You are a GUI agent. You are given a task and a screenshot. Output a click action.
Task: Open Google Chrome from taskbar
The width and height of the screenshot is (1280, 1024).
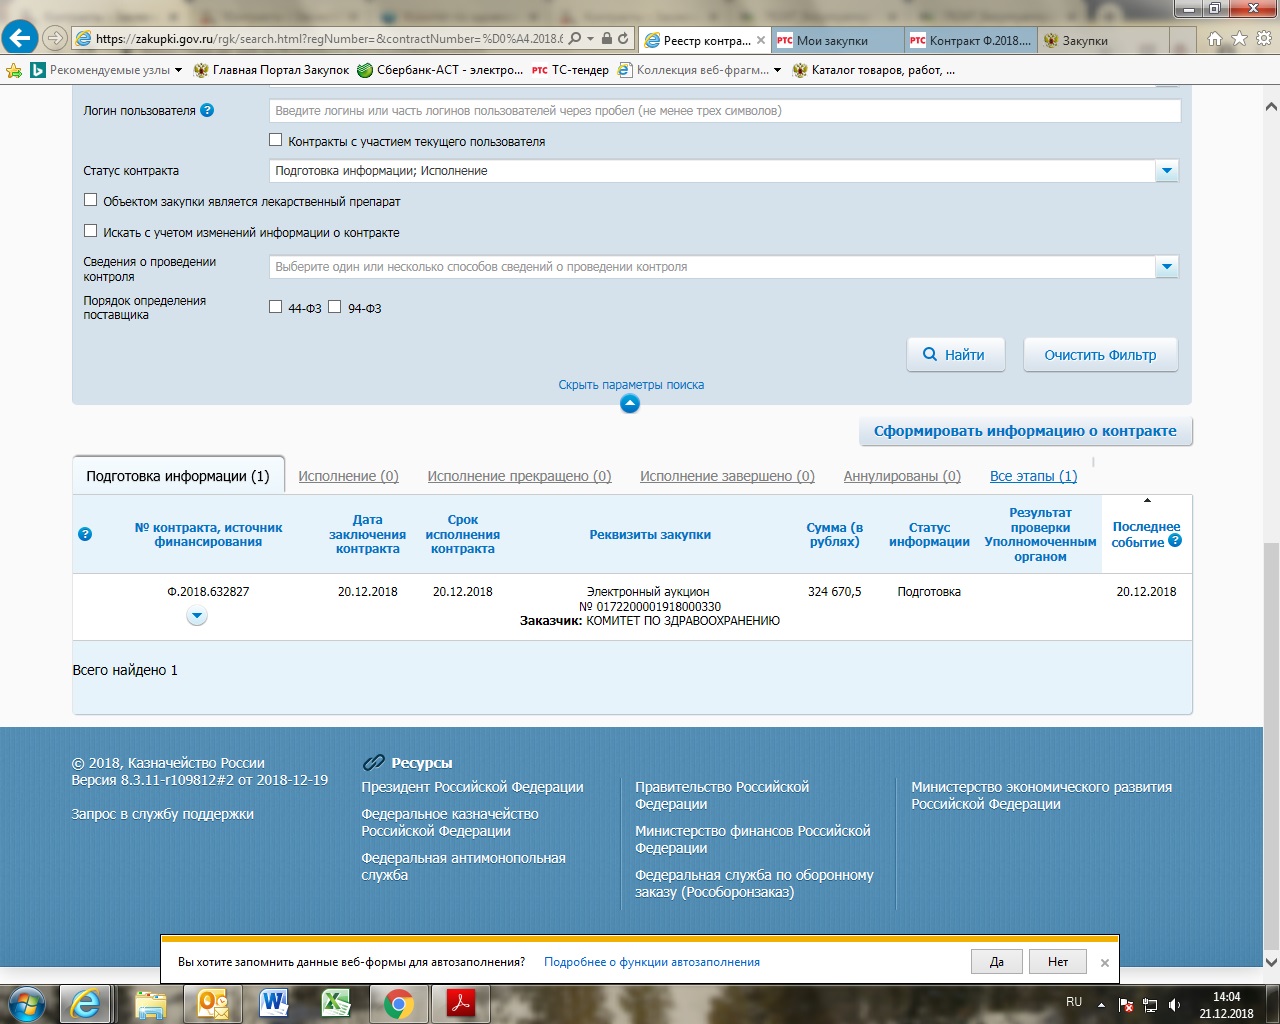coord(398,1004)
